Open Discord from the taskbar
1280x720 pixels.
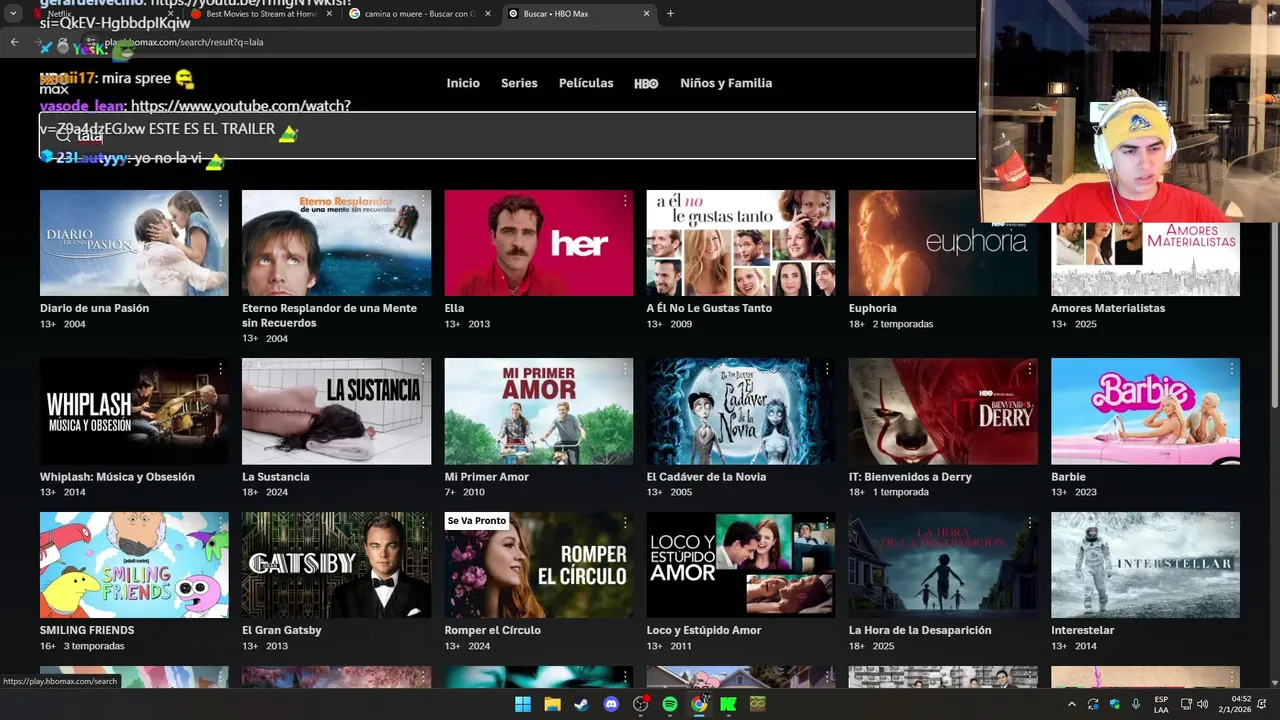coord(611,704)
